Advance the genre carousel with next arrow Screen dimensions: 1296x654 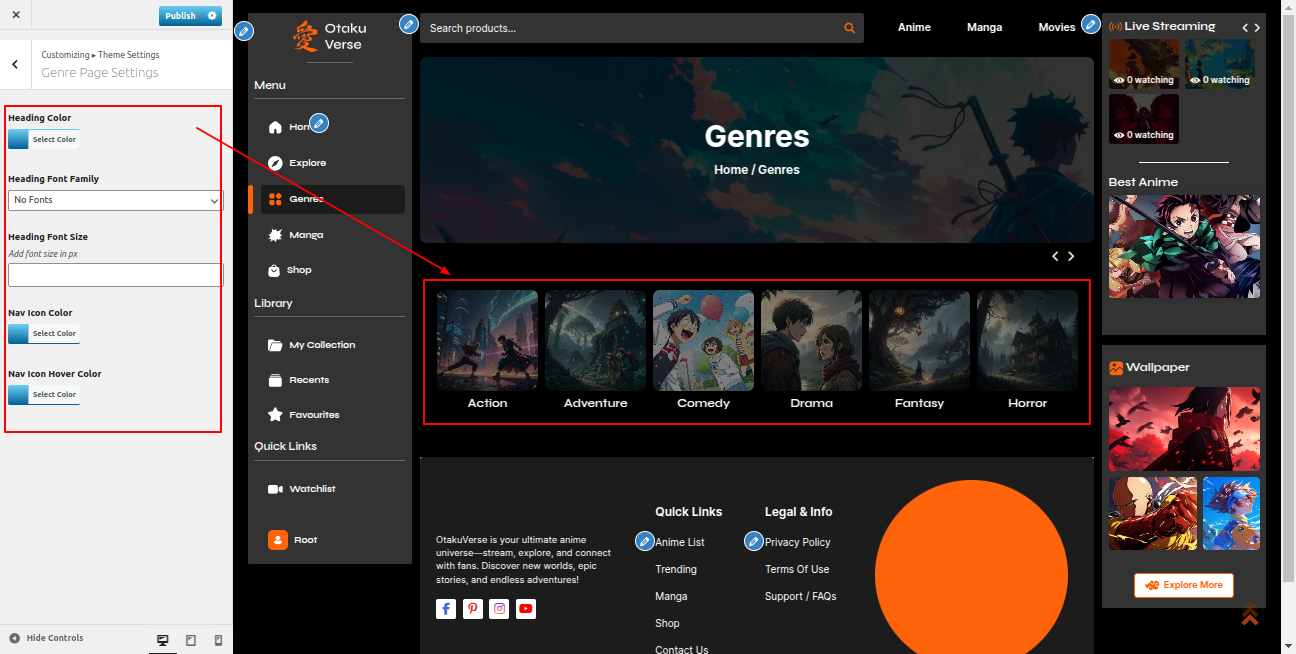point(1071,257)
